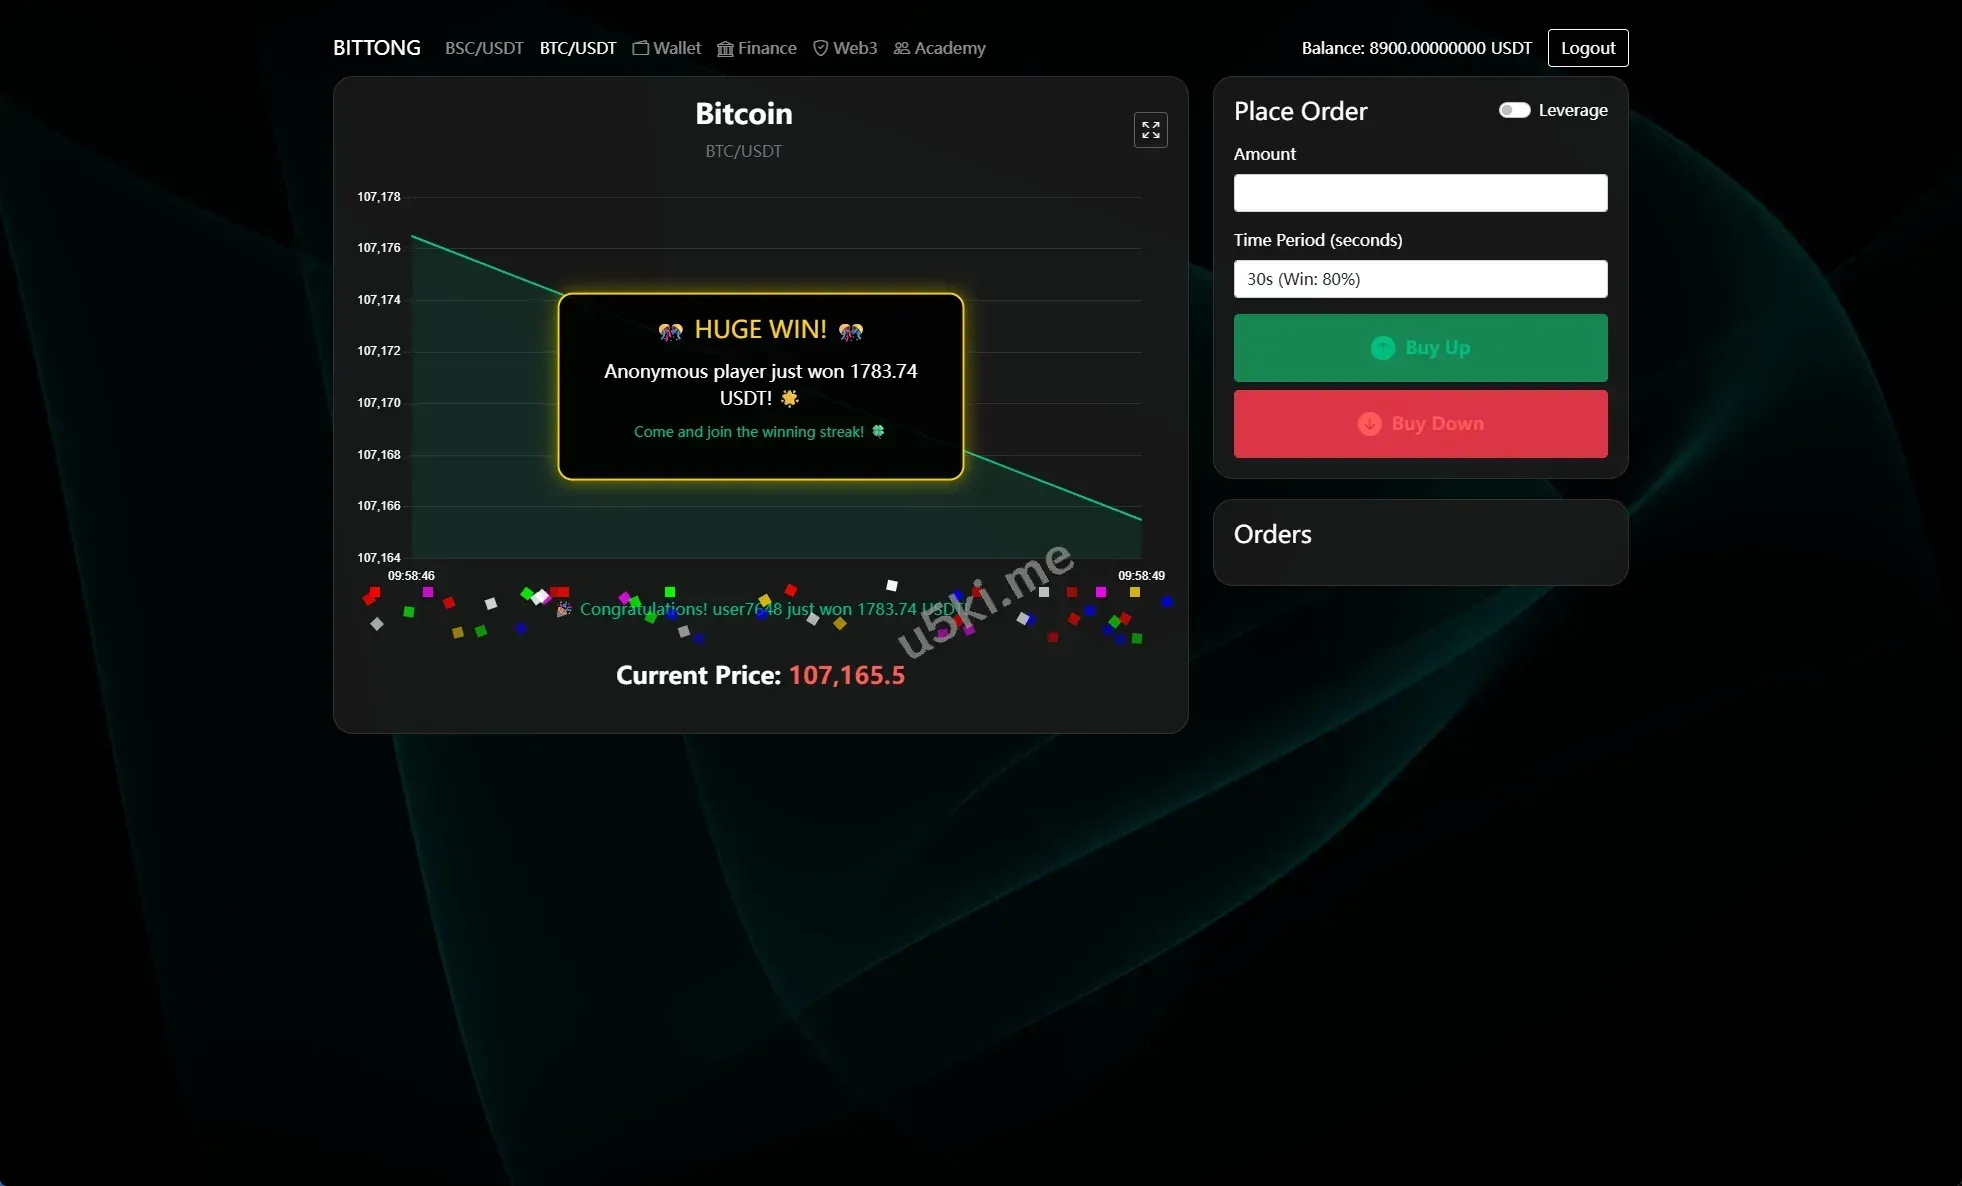Image resolution: width=1962 pixels, height=1186 pixels.
Task: Click the Orders panel heading
Action: [x=1272, y=534]
